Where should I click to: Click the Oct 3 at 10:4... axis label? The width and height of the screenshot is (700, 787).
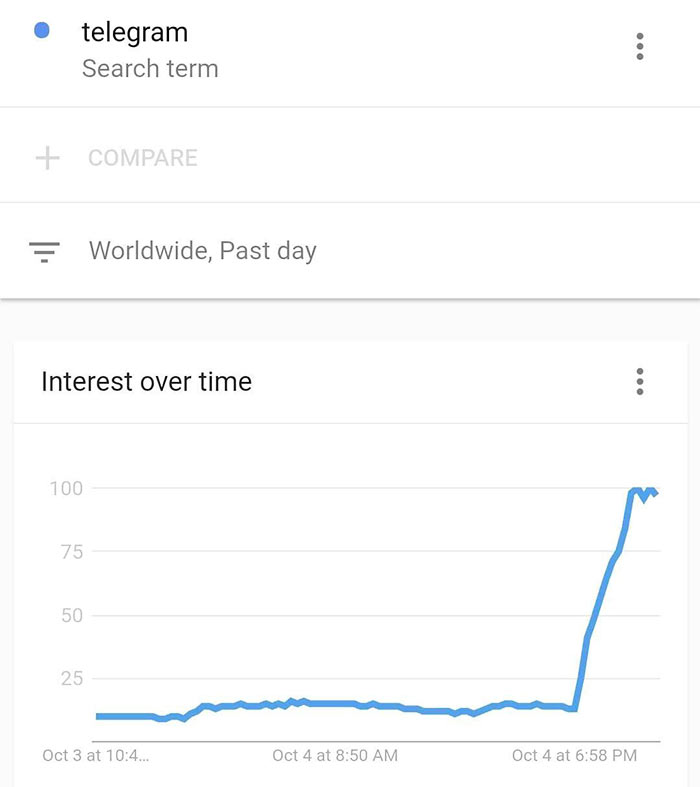pos(95,756)
